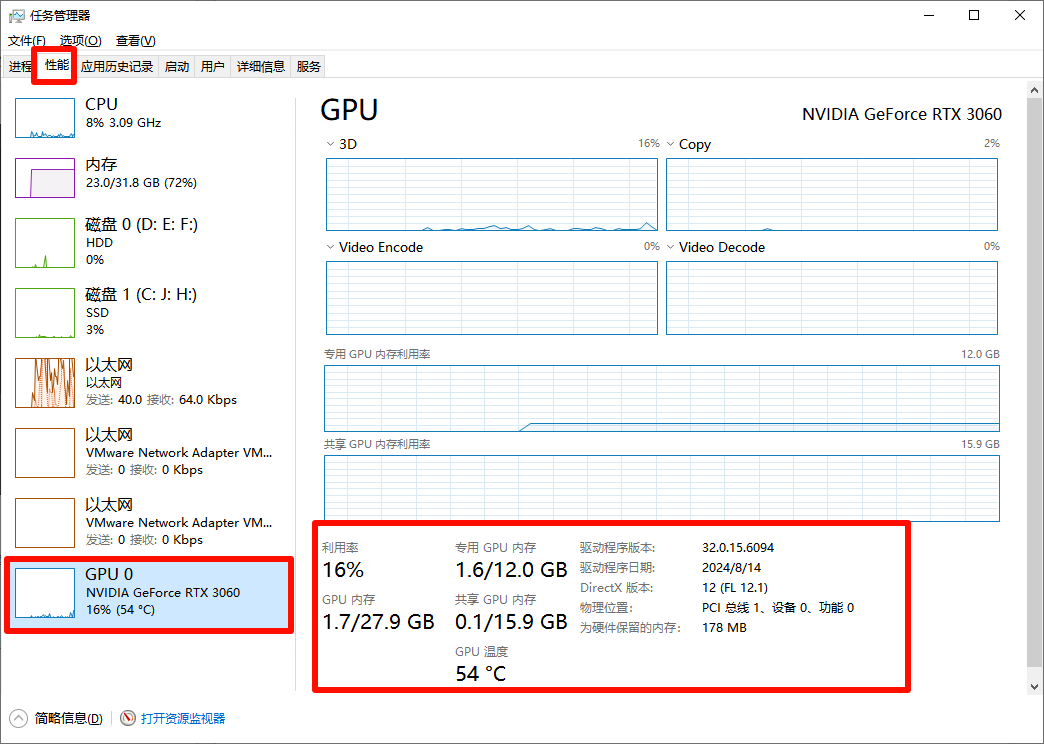The height and width of the screenshot is (744, 1044).
Task: Select the memory (内存) graph thumbnail
Action: [x=45, y=178]
